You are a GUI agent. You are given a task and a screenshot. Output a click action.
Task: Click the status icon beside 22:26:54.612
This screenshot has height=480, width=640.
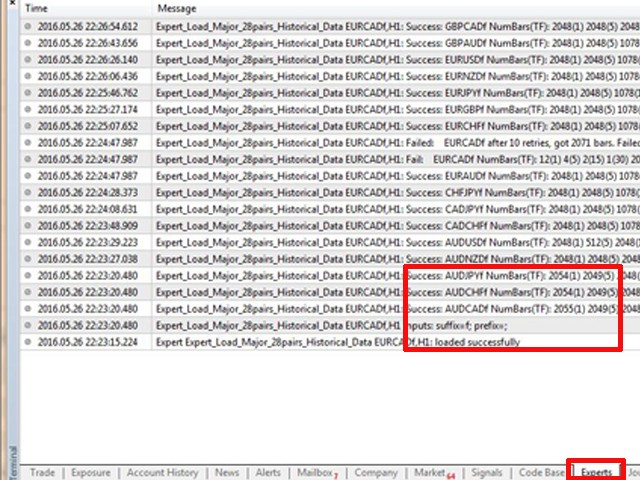point(28,27)
